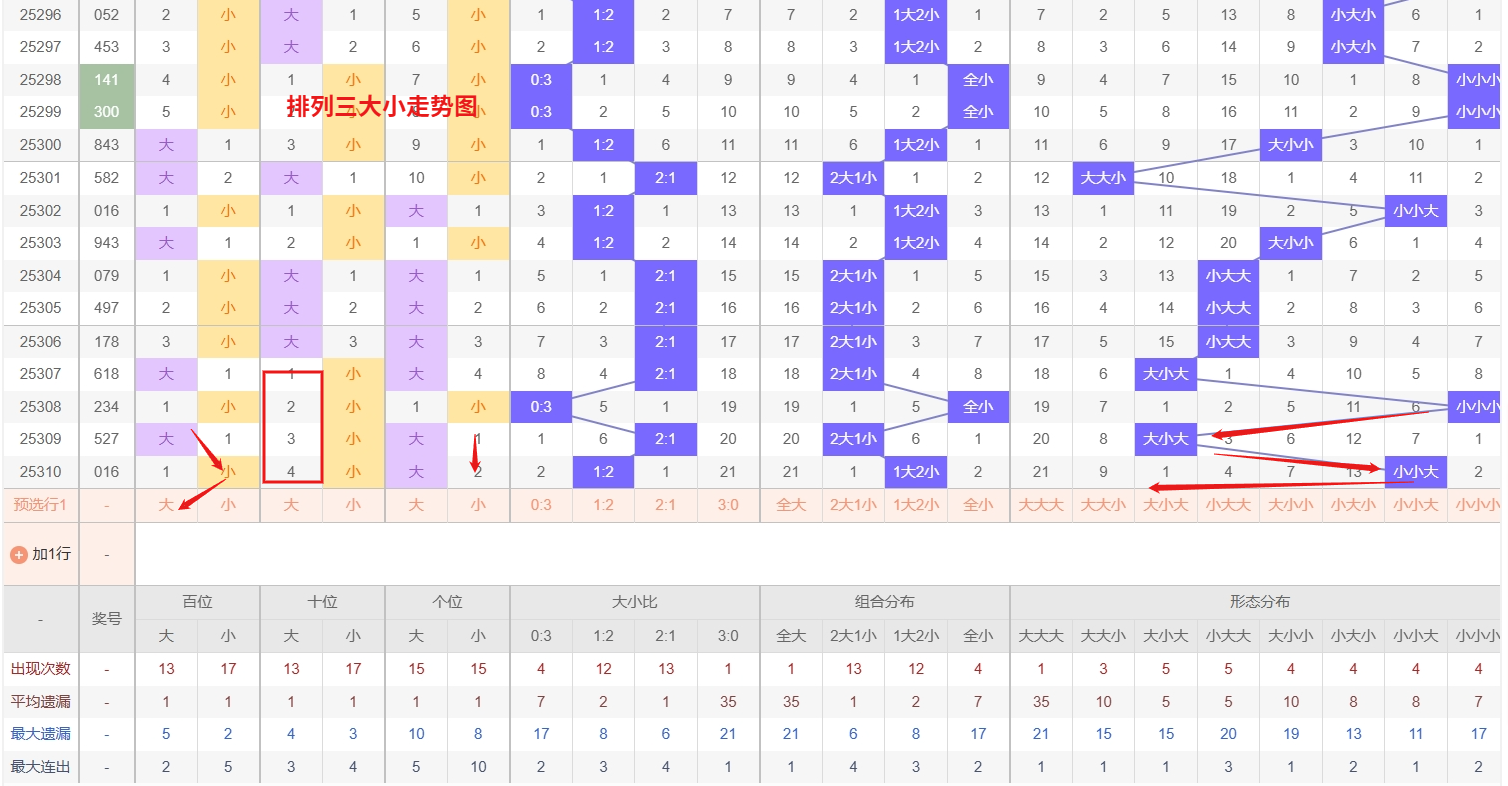1508x786 pixels.
Task: Select 全大 in the 预选行1 row
Action: (791, 505)
